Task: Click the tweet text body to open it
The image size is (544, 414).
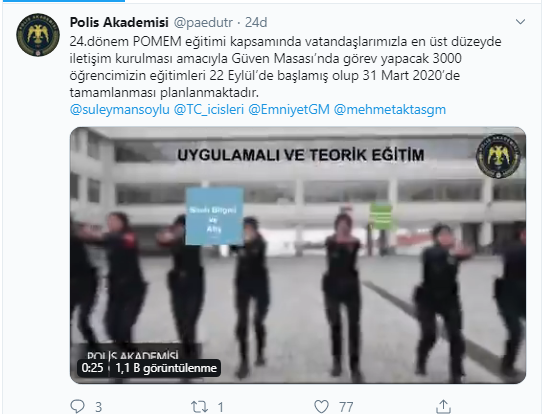Action: tap(285, 67)
